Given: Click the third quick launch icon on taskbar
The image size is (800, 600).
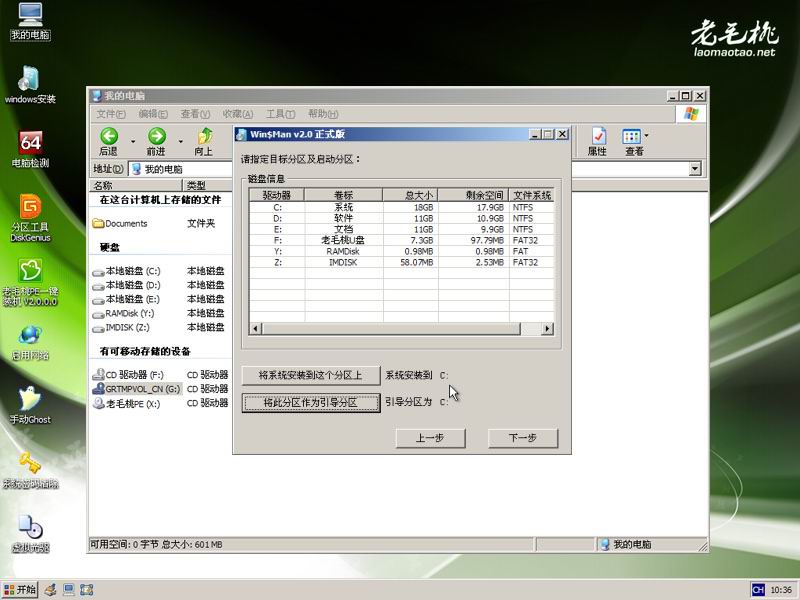Looking at the screenshot, I should pyautogui.click(x=87, y=590).
